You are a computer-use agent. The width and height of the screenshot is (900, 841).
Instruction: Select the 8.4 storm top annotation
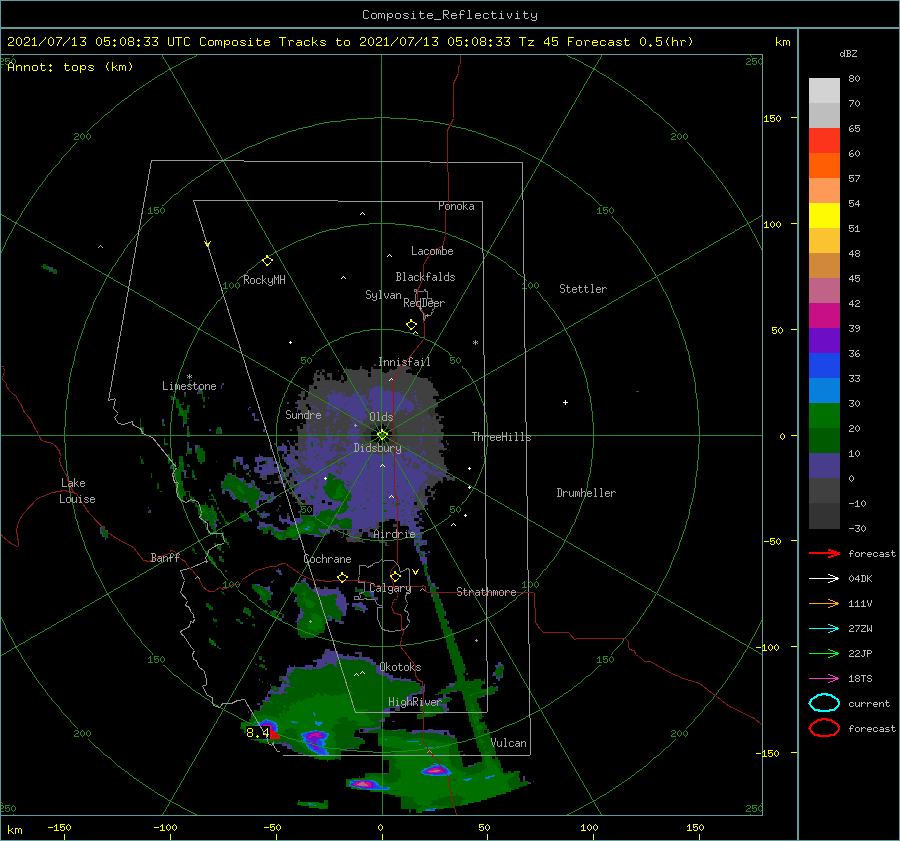[258, 733]
